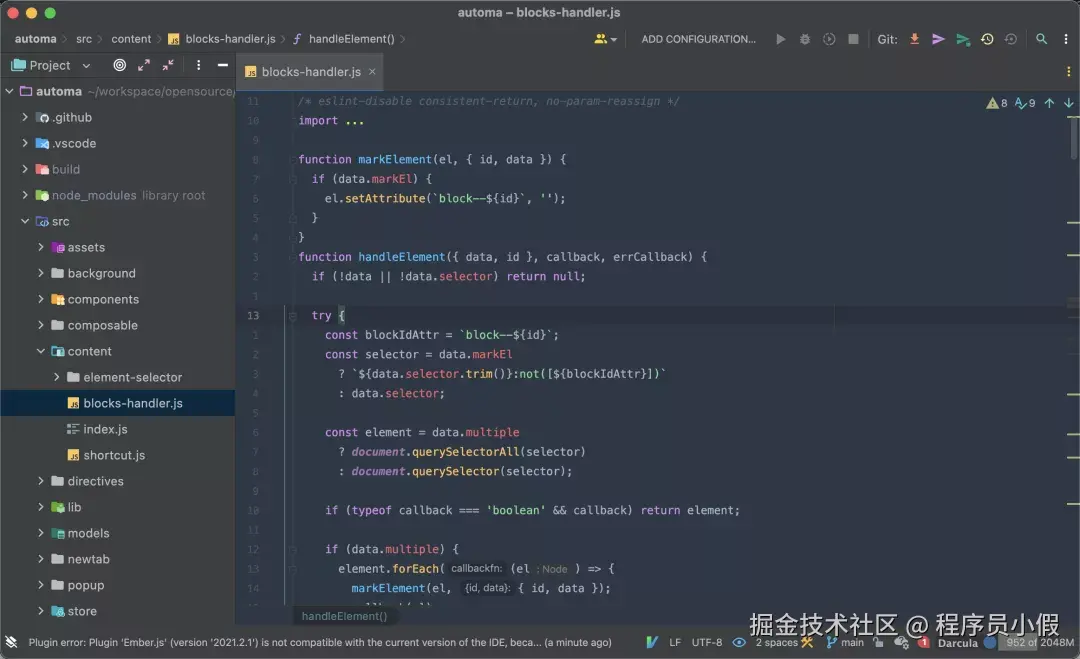The width and height of the screenshot is (1080, 659).
Task: Collapse the src folder in project tree
Action: [25, 221]
